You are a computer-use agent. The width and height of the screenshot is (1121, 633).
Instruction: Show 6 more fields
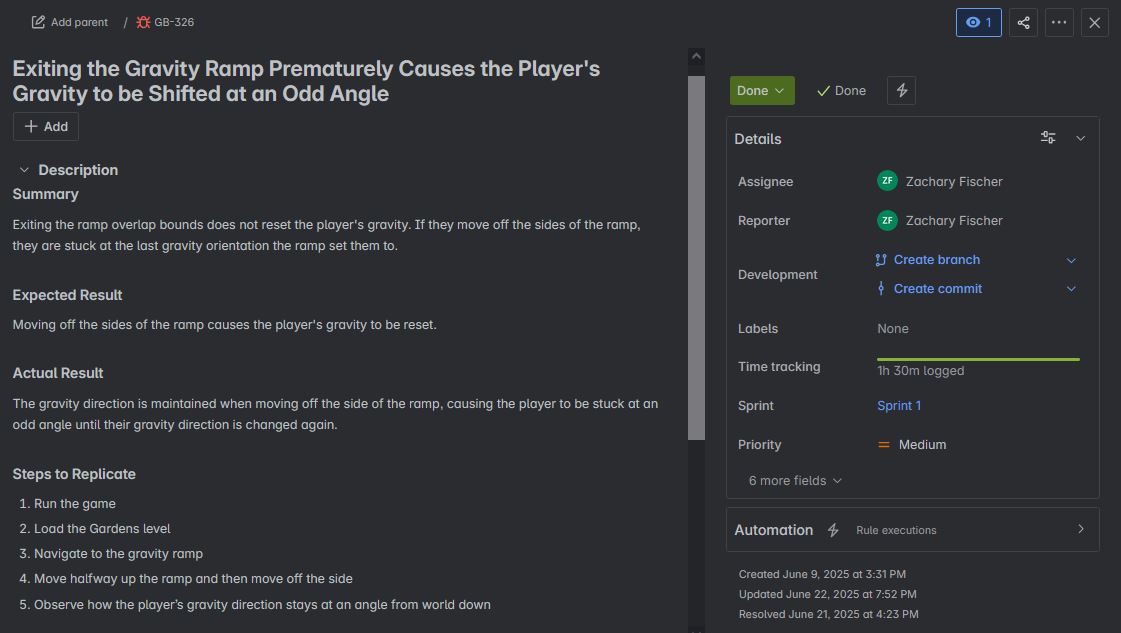pyautogui.click(x=795, y=481)
